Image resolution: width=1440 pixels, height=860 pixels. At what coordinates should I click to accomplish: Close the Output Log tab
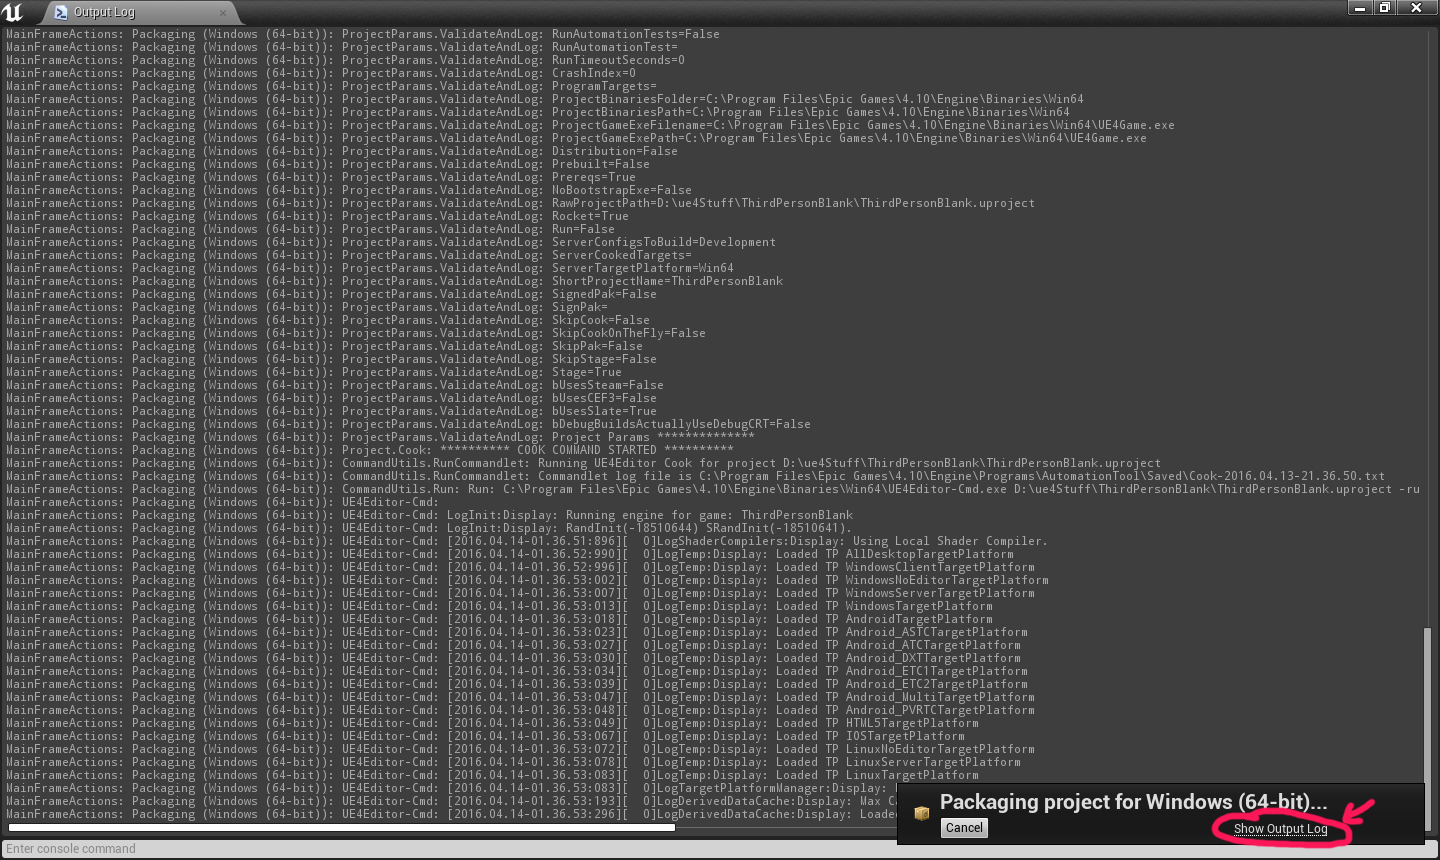point(222,12)
